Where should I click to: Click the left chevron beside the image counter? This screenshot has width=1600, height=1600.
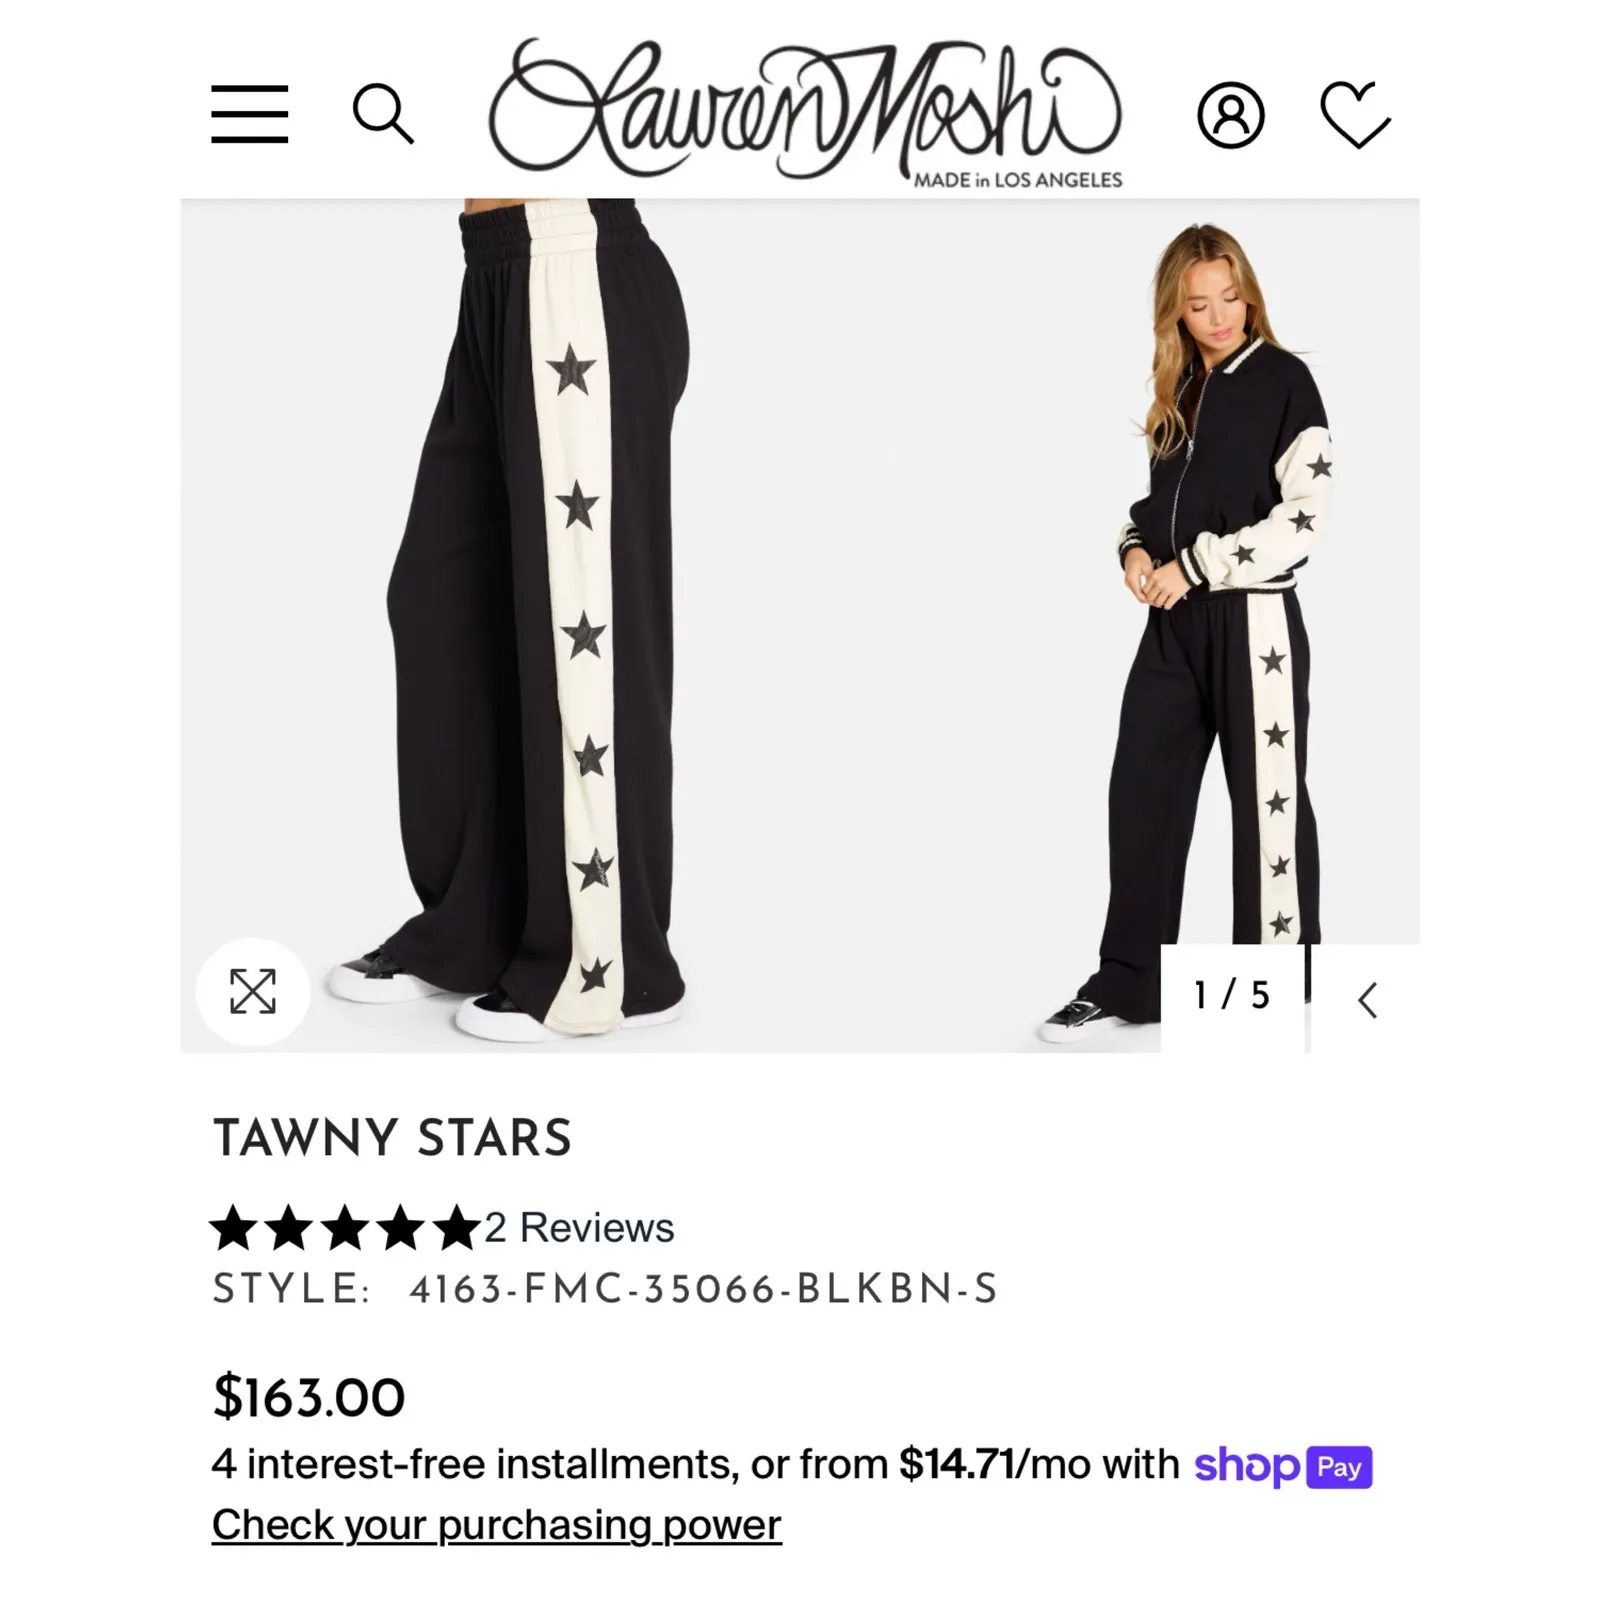pyautogui.click(x=1367, y=998)
